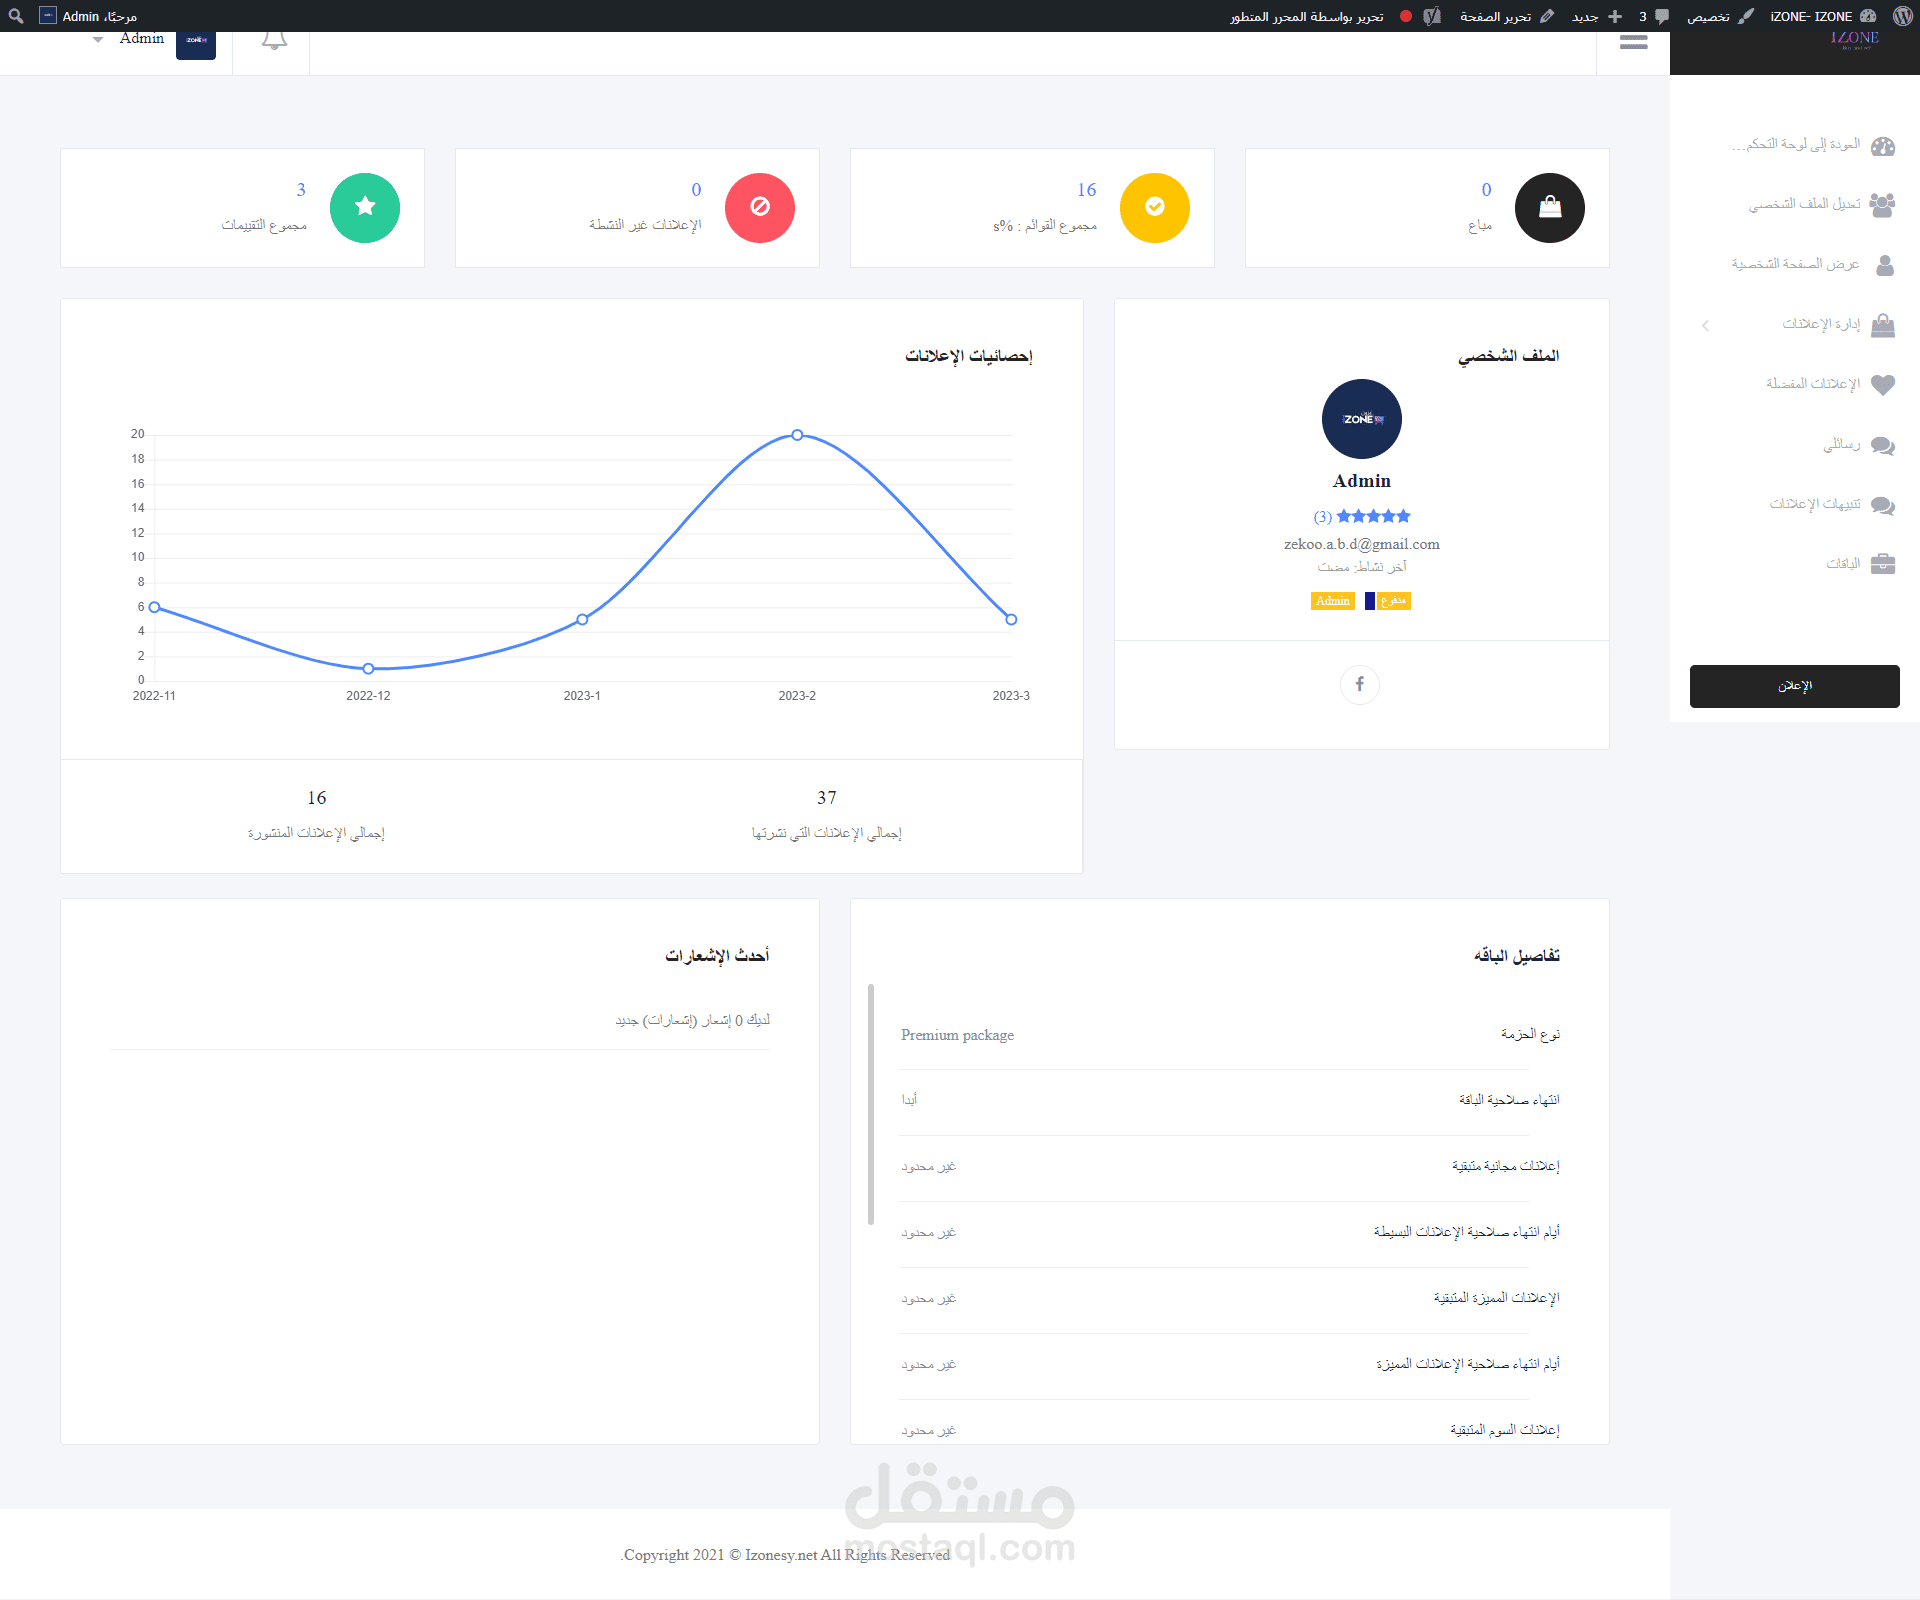Click the search magnifier in admin bar
This screenshot has height=1600, width=1920.
16,16
